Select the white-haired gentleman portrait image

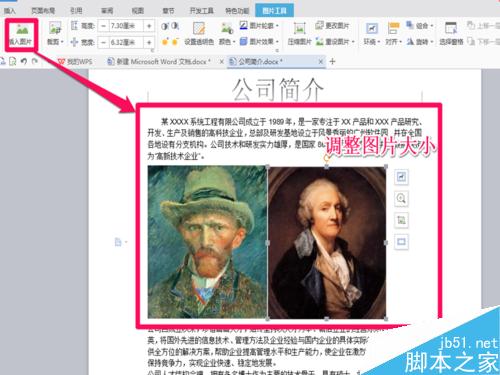tap(327, 243)
